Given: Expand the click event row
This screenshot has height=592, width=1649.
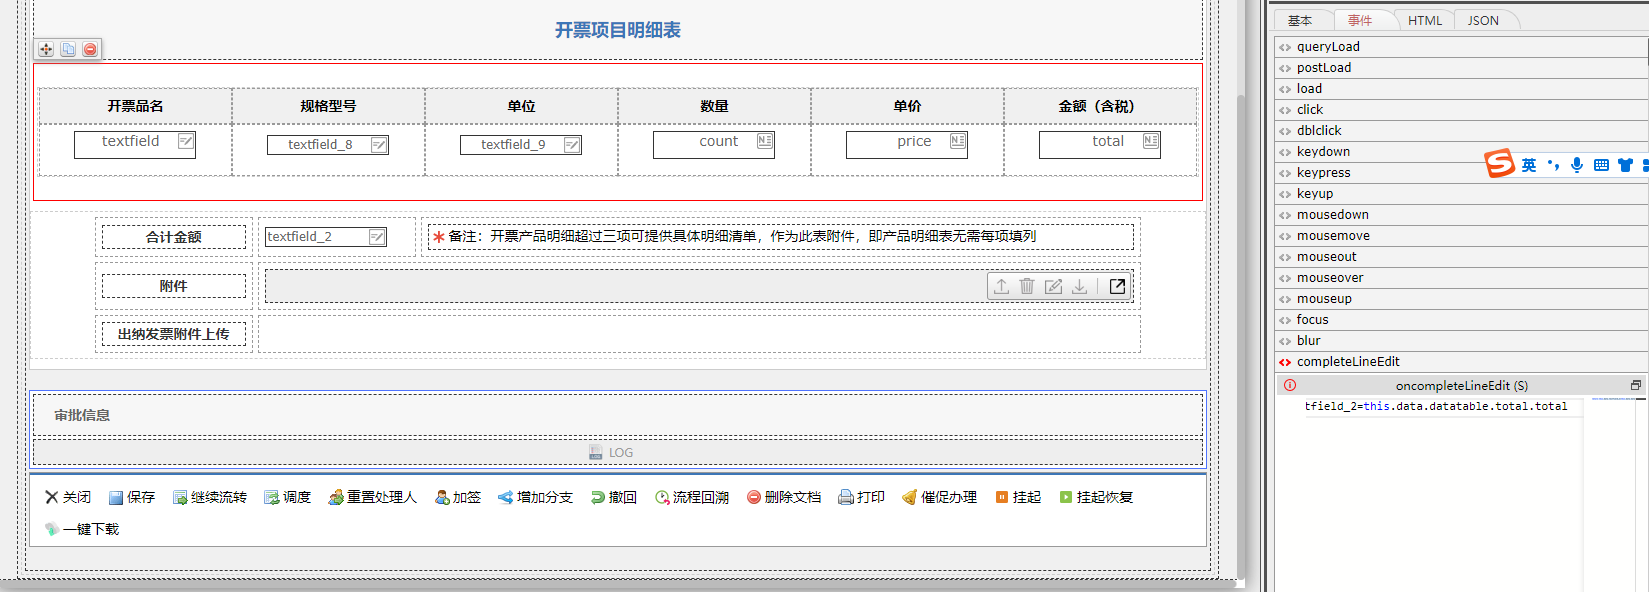Looking at the screenshot, I should 1461,110.
